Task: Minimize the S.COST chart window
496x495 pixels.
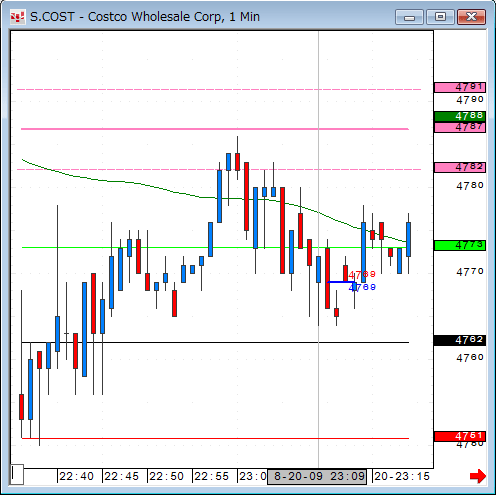Action: (409, 17)
